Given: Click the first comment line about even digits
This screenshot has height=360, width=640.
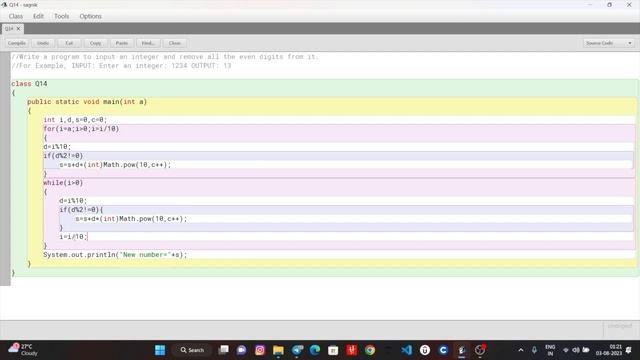Looking at the screenshot, I should [x=165, y=57].
